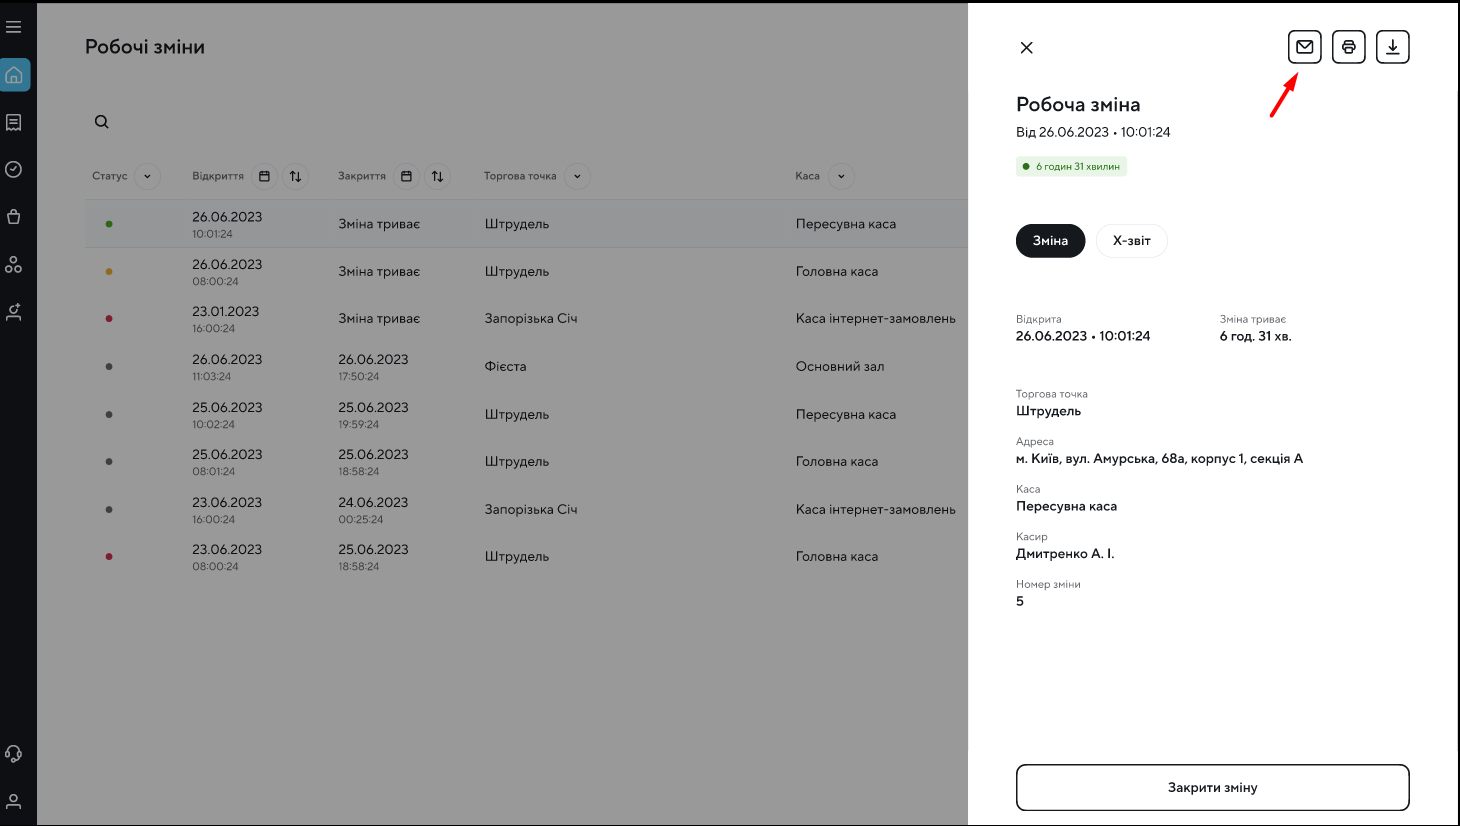Sort by Відкриття column
This screenshot has height=826, width=1460.
[x=295, y=176]
